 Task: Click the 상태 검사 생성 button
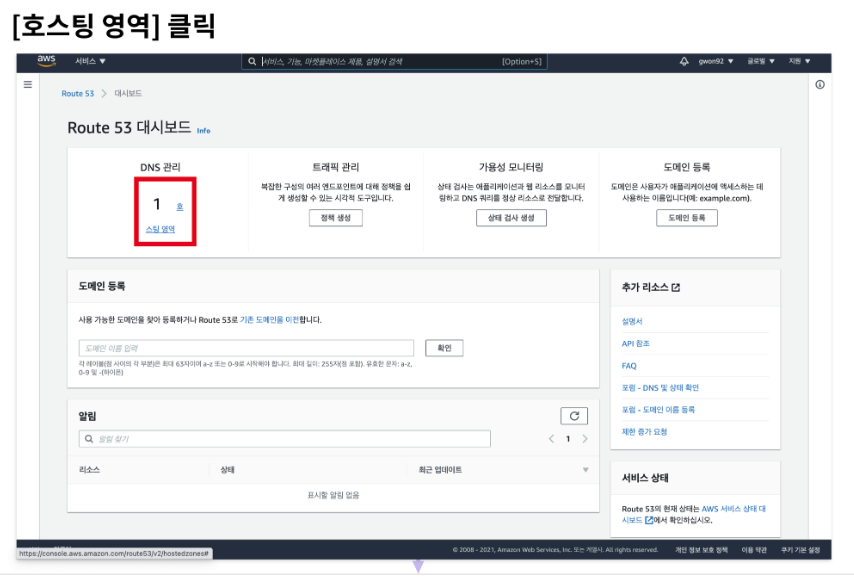click(511, 217)
